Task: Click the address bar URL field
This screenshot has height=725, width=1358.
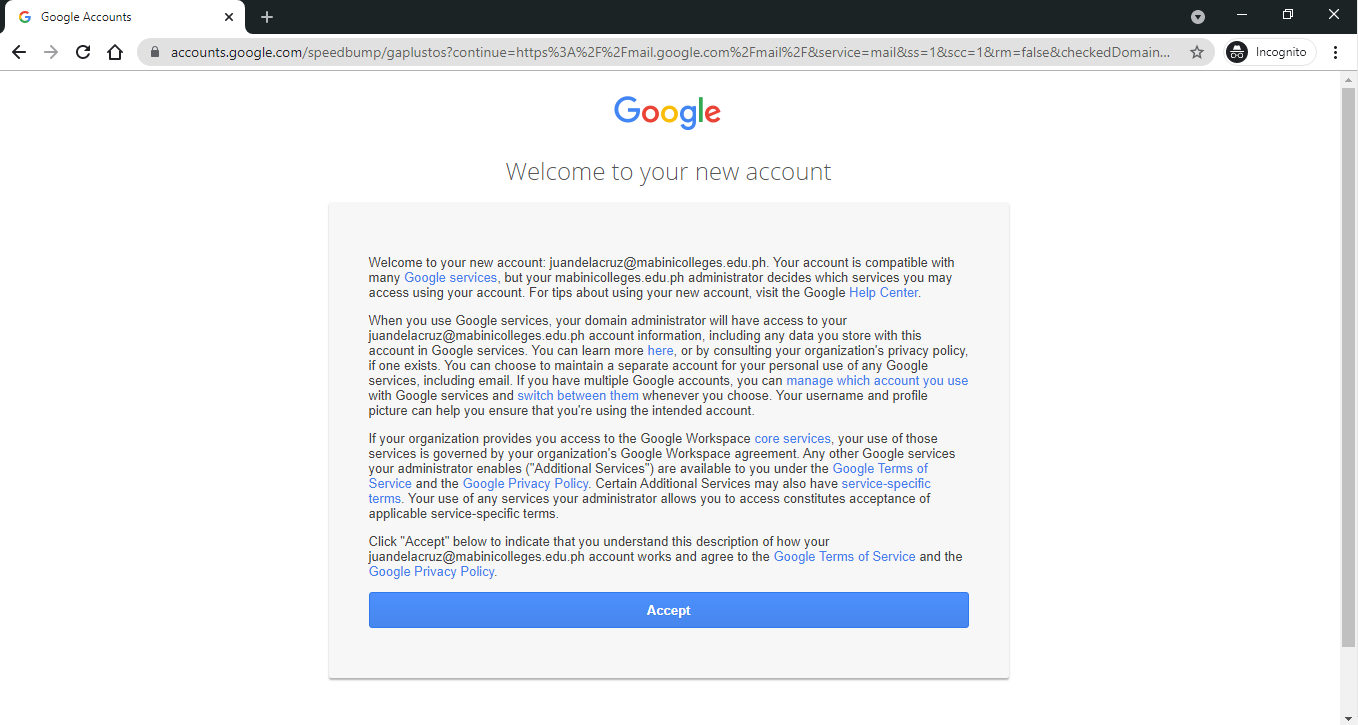Action: coord(670,52)
